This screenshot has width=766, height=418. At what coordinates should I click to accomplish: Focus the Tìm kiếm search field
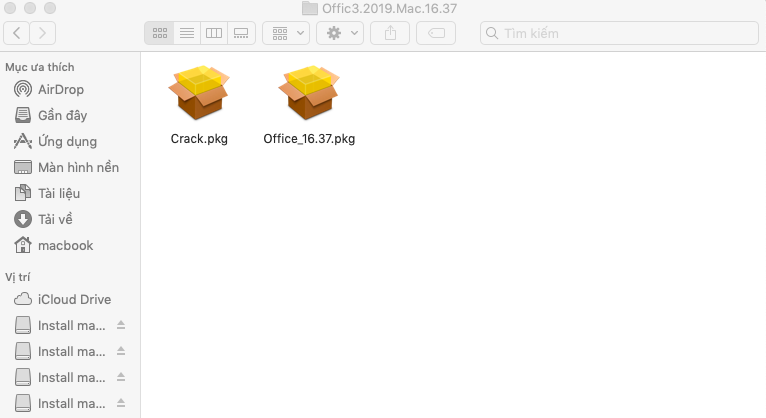click(619, 33)
